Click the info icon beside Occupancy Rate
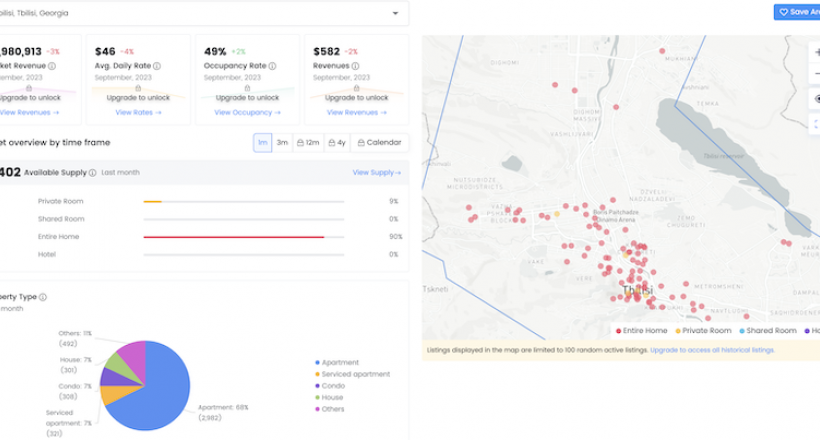Image resolution: width=820 pixels, height=440 pixels. tap(272, 66)
